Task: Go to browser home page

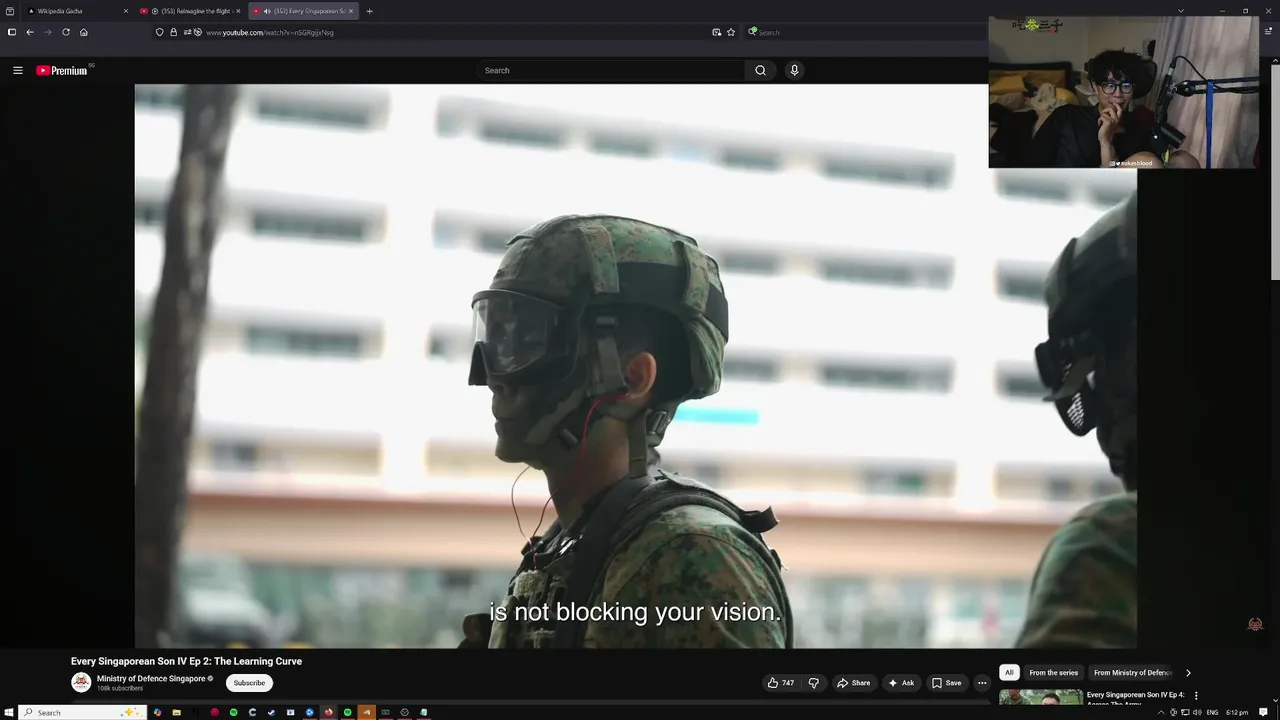Action: (84, 32)
